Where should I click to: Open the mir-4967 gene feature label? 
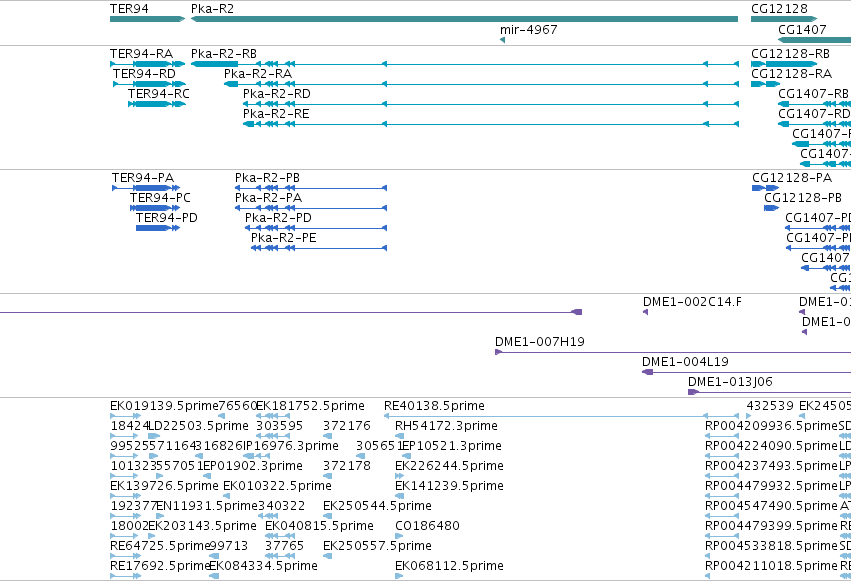pos(529,30)
